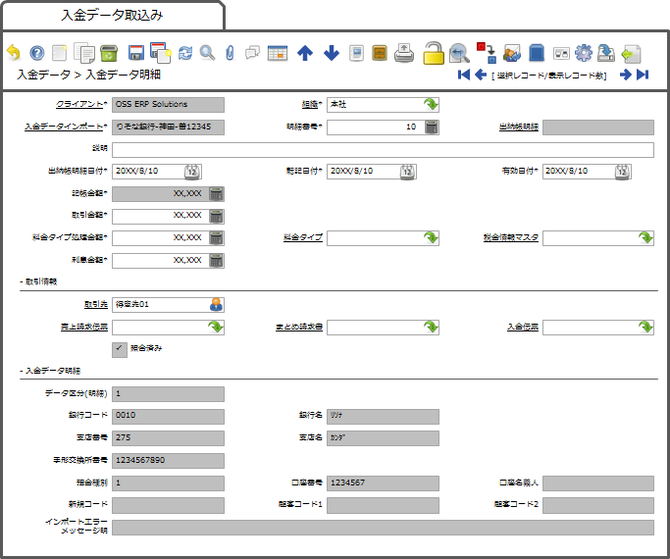The width and height of the screenshot is (670, 559).
Task: Click the クライアント label link
Action: coord(79,104)
